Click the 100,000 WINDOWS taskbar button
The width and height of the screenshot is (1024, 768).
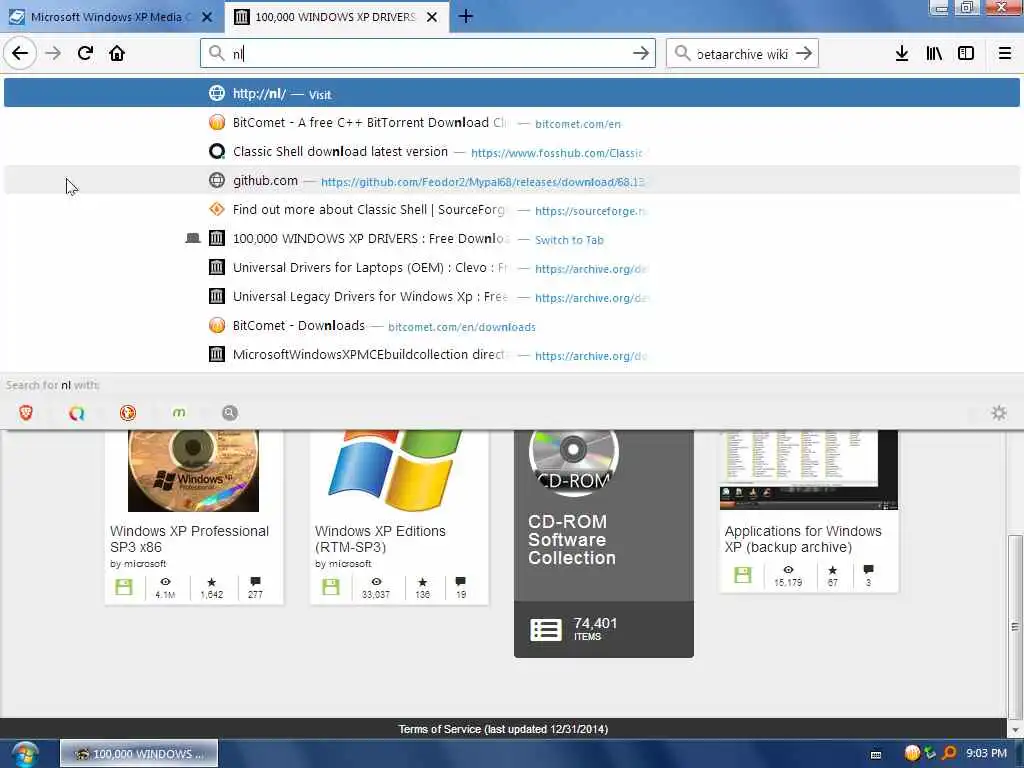(139, 754)
